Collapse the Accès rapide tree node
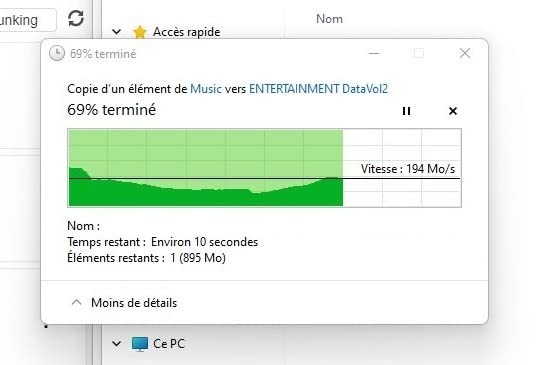The width and height of the screenshot is (537, 365). pos(116,32)
